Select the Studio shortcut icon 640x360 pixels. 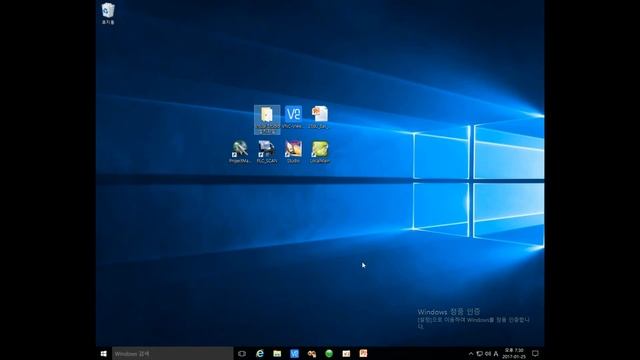pos(293,152)
